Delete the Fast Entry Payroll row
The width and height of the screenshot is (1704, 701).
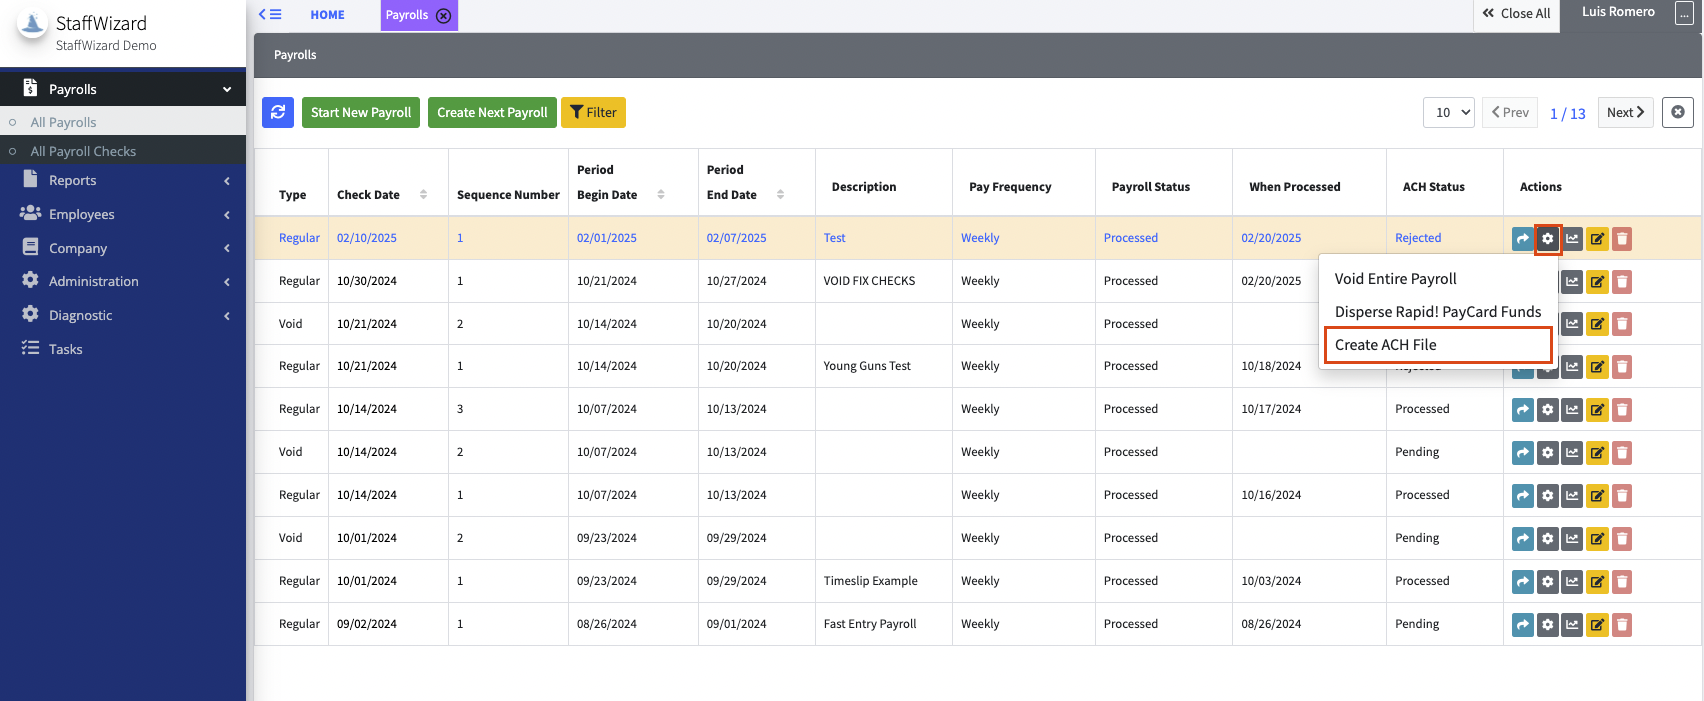click(x=1622, y=624)
